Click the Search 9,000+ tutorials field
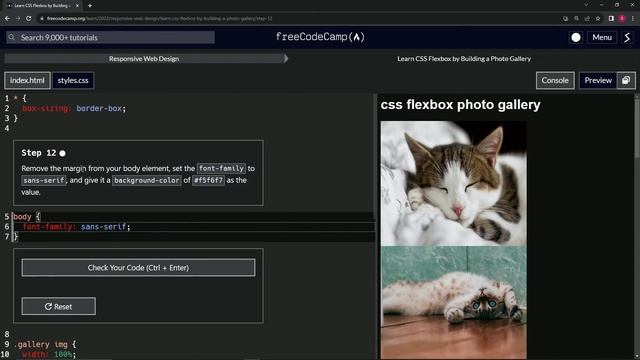The image size is (640, 360). 110,37
